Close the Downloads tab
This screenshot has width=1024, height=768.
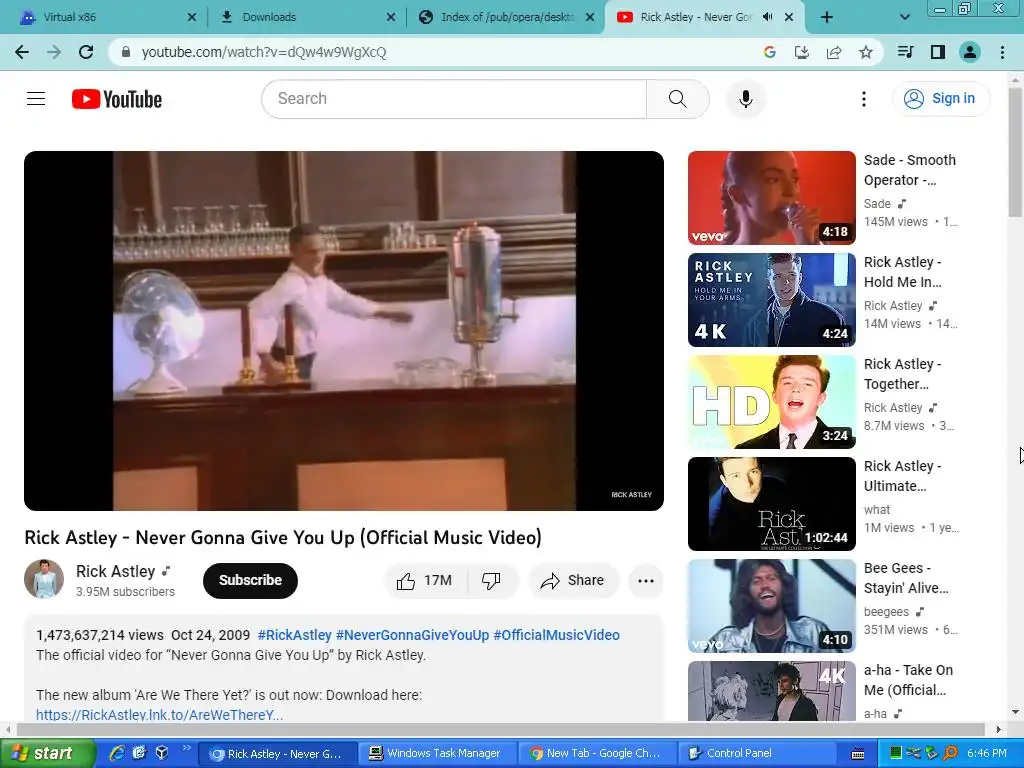pos(391,17)
